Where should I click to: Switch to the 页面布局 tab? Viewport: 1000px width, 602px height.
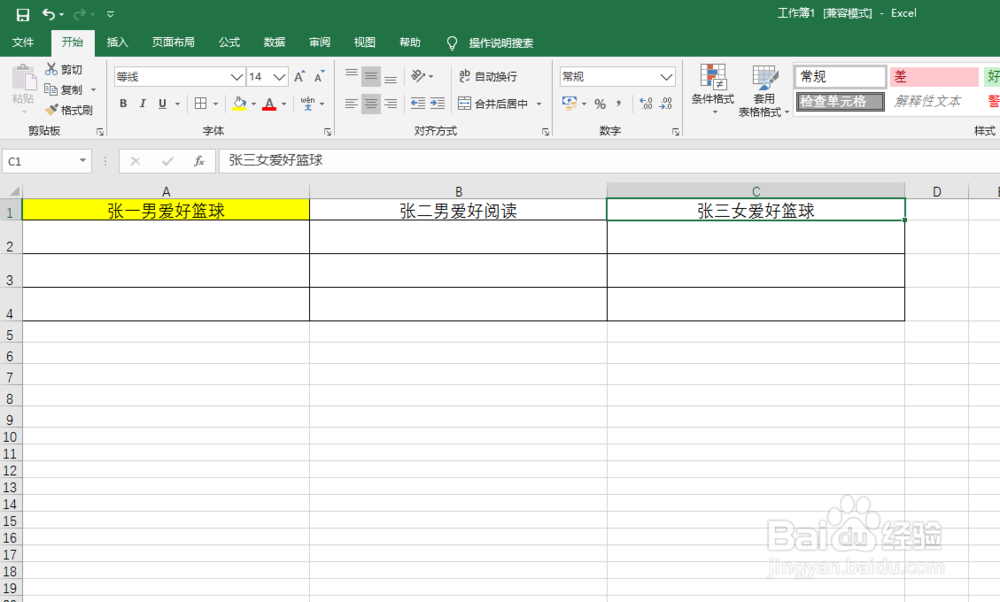[173, 42]
